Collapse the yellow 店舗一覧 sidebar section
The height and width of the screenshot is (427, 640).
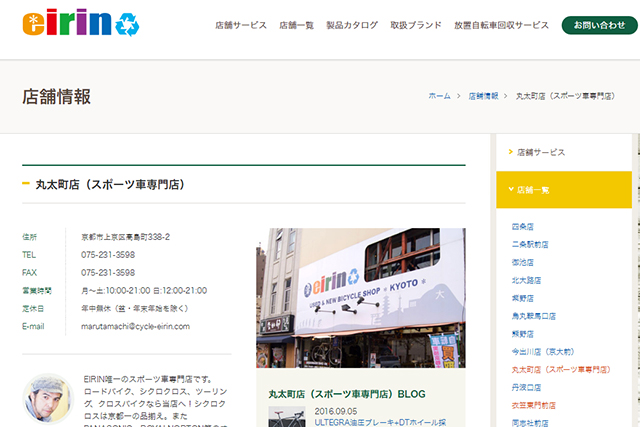pyautogui.click(x=564, y=189)
